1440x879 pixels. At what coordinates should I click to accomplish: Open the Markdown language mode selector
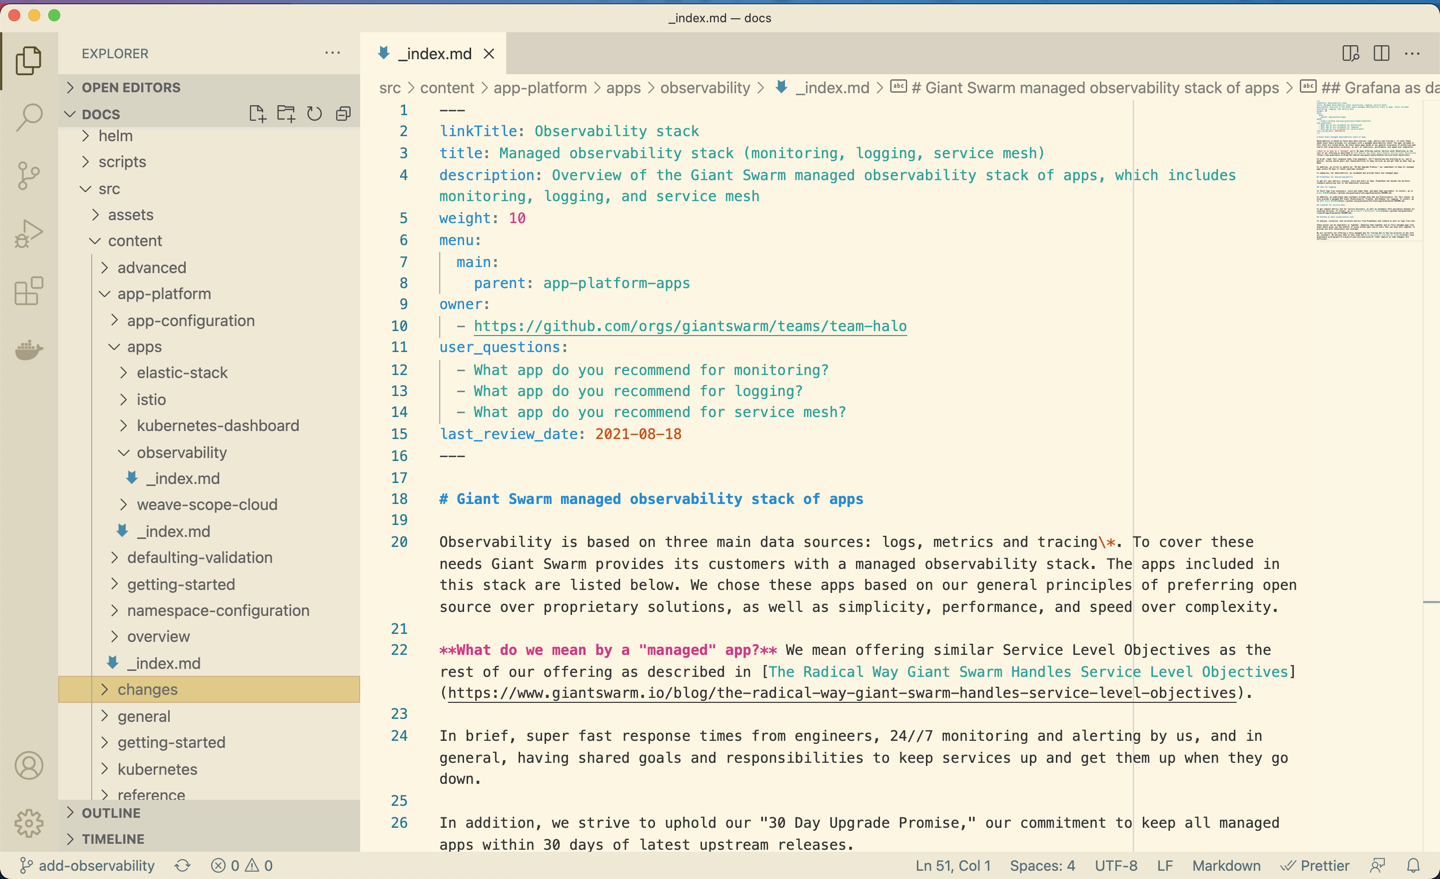point(1225,865)
